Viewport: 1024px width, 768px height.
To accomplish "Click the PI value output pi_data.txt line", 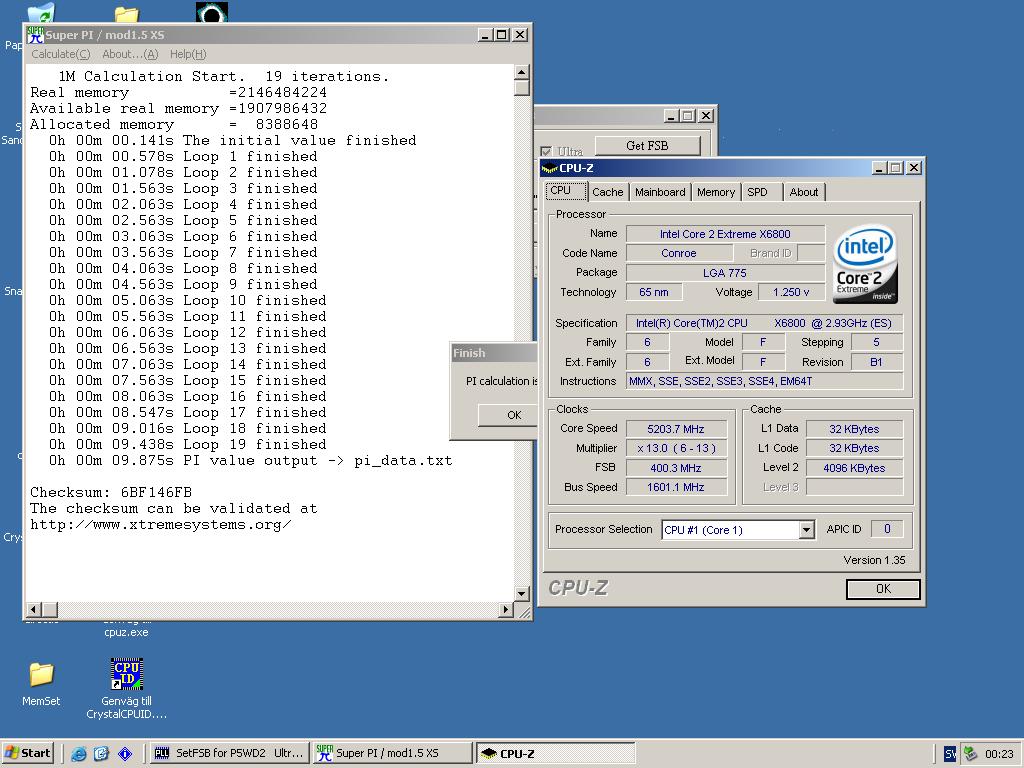I will pyautogui.click(x=250, y=460).
